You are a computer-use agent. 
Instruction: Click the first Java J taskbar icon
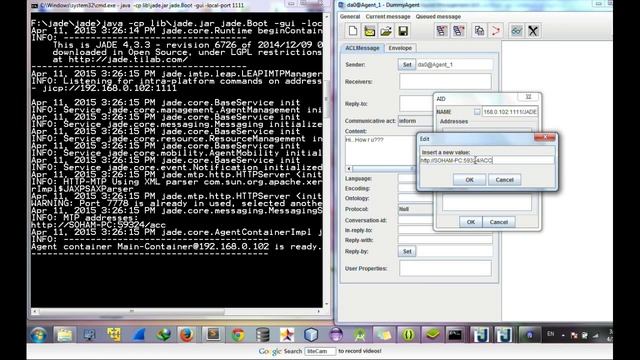(480, 335)
